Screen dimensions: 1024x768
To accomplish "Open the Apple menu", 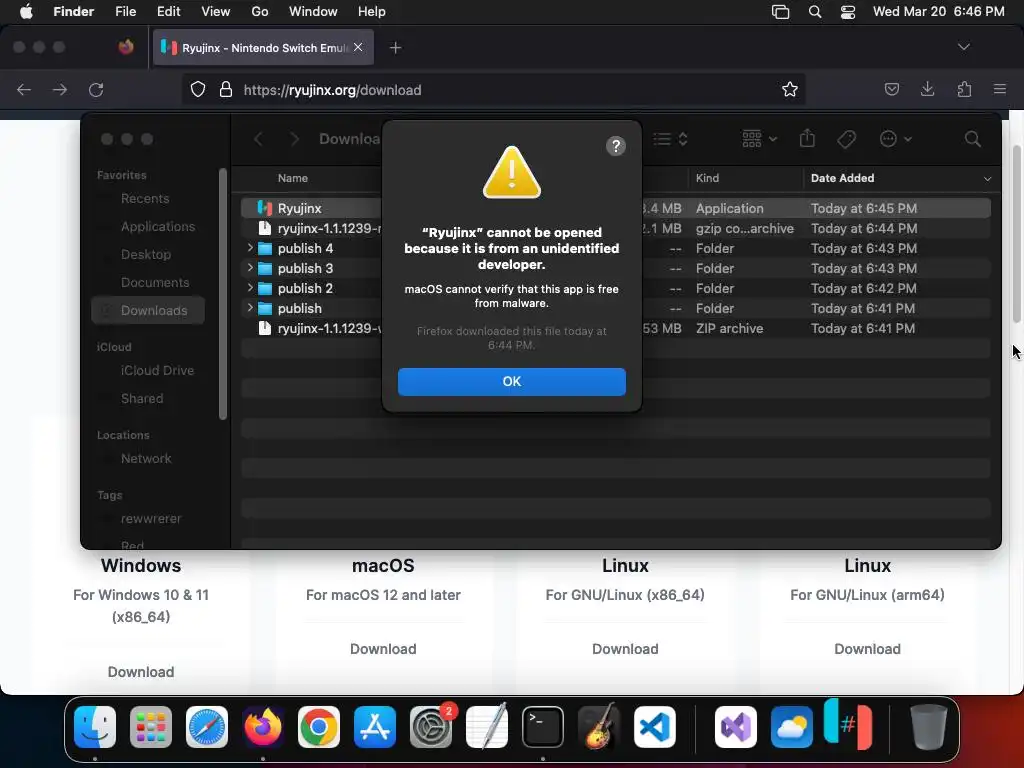I will click(26, 12).
